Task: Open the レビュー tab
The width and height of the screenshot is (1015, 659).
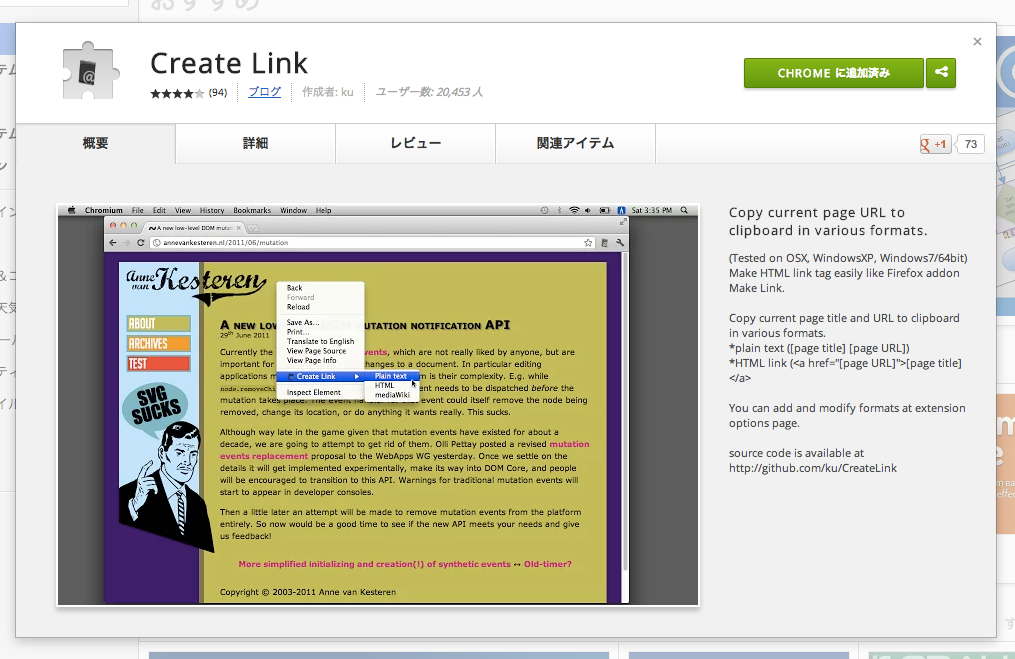Action: click(415, 144)
